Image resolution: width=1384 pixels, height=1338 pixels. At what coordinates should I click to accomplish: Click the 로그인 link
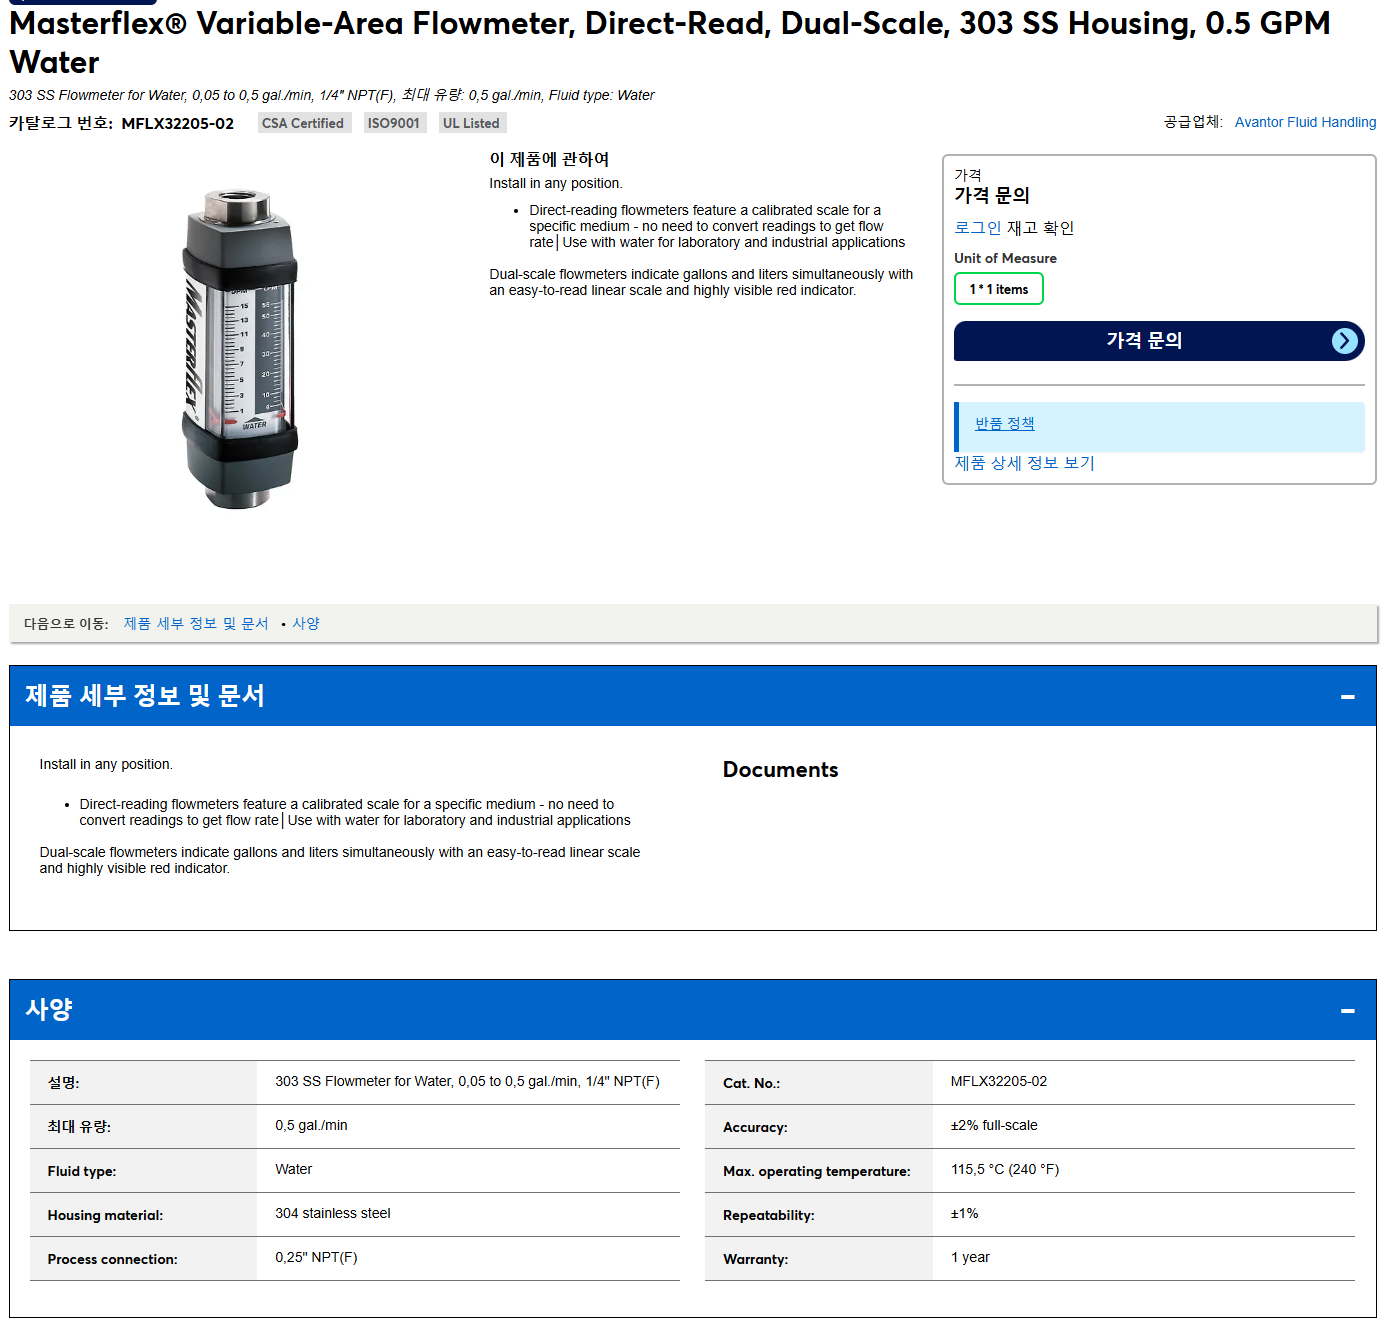point(977,228)
